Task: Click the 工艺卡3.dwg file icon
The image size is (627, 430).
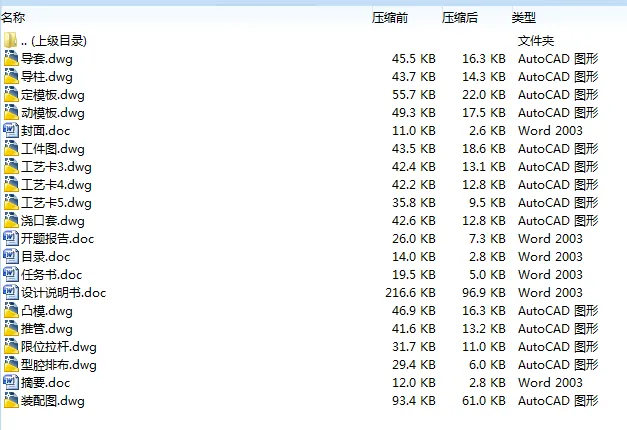Action: click(x=11, y=166)
